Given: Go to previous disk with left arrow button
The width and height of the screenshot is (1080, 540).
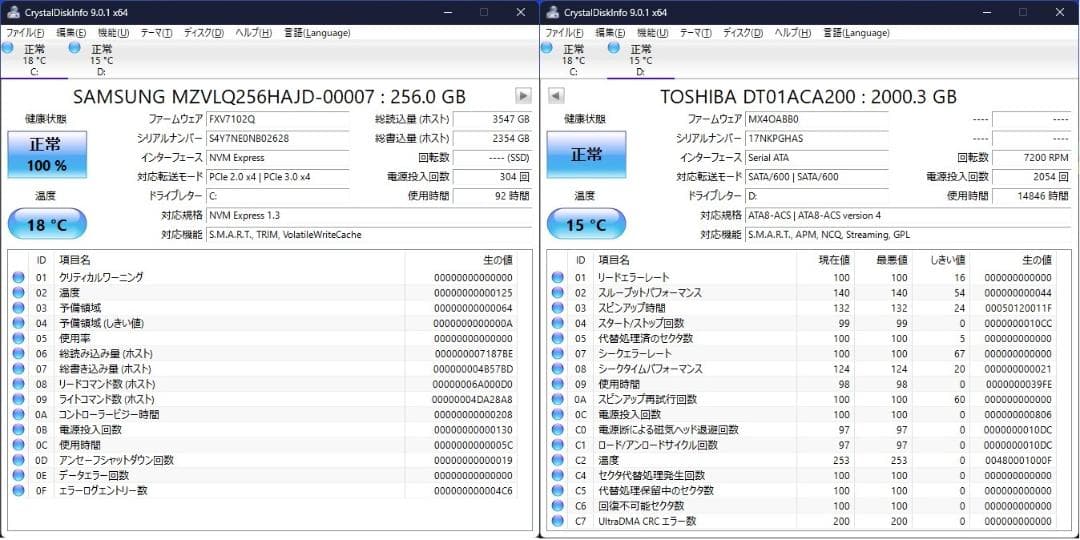Looking at the screenshot, I should click(x=557, y=96).
